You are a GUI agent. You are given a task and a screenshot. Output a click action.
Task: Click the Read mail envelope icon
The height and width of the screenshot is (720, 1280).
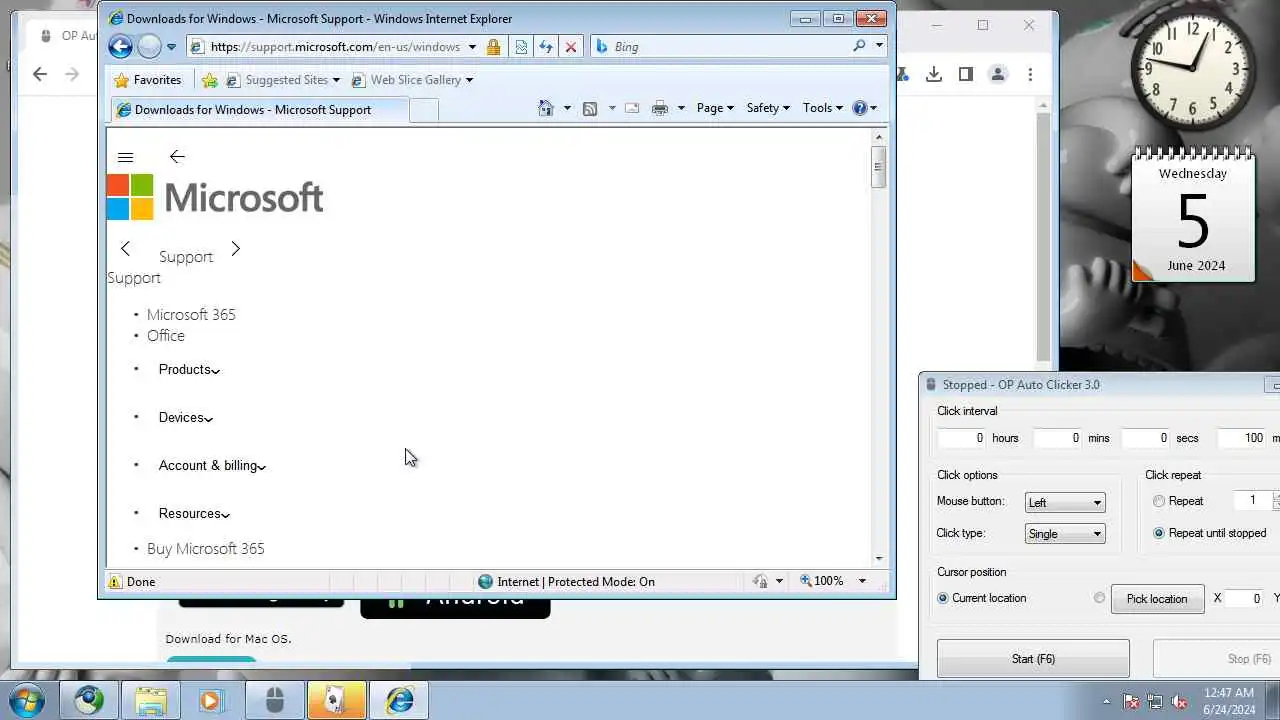(x=632, y=108)
